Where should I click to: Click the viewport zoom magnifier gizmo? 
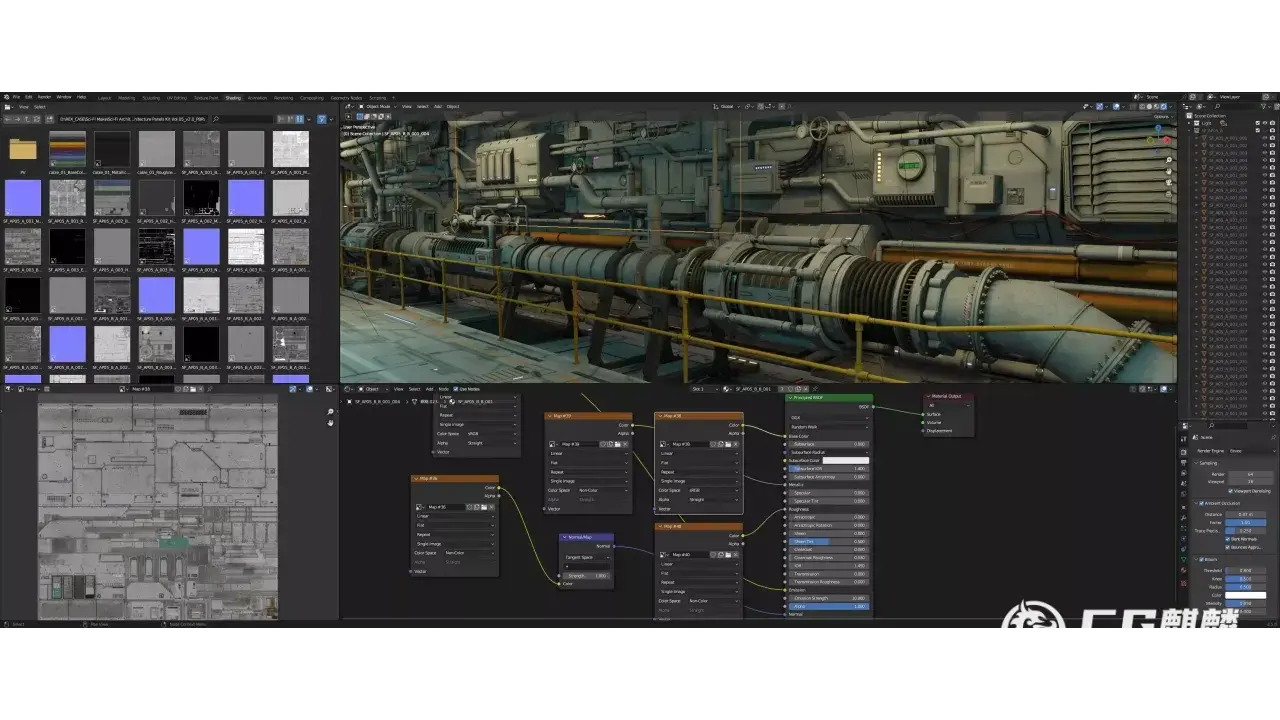tap(1168, 158)
